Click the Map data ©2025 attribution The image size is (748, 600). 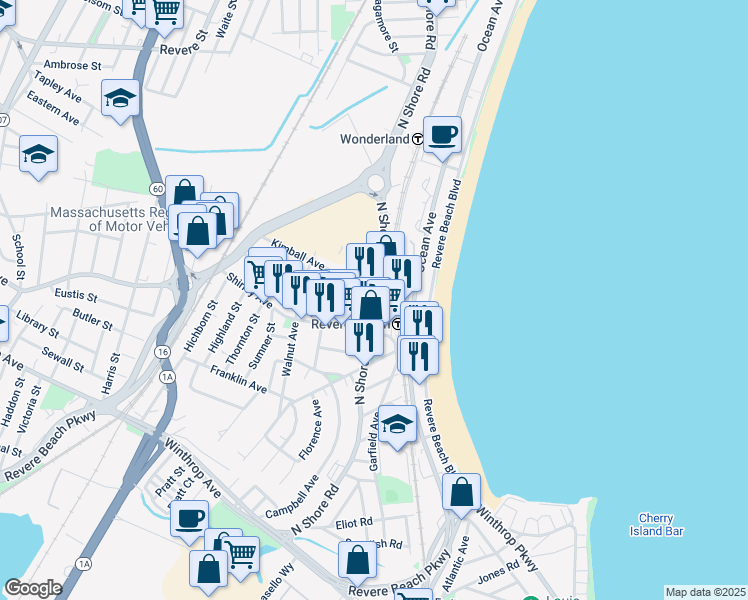point(706,593)
